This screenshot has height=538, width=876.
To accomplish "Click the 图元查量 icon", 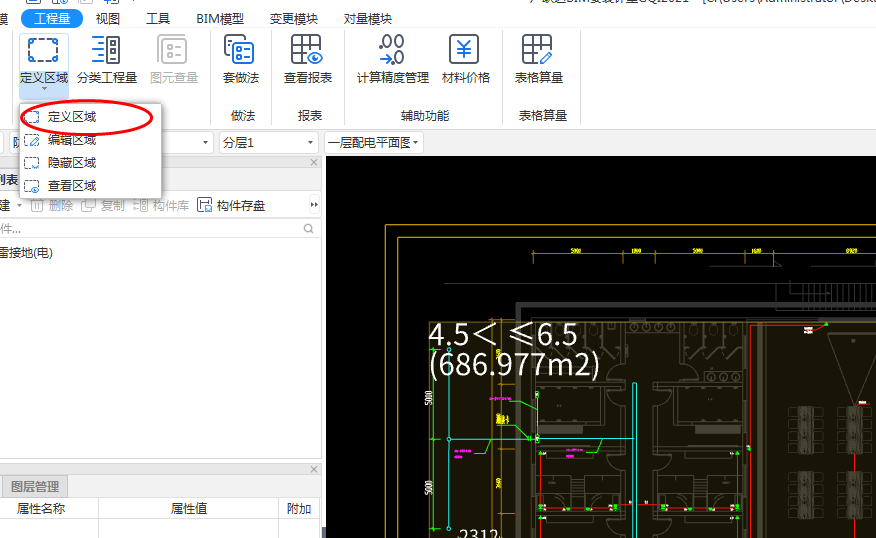I will tap(174, 59).
